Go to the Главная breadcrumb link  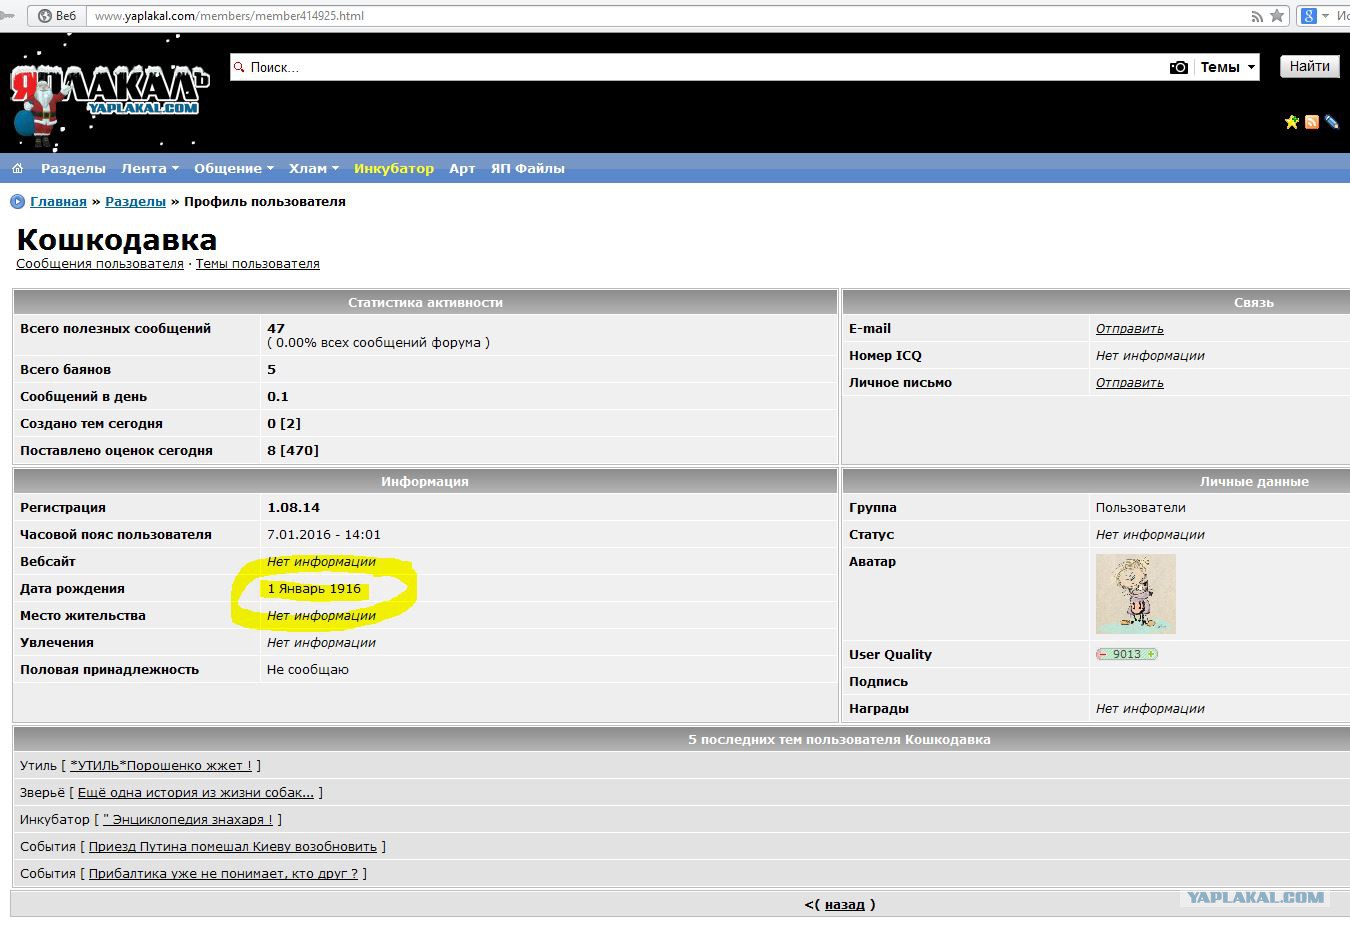[x=58, y=201]
